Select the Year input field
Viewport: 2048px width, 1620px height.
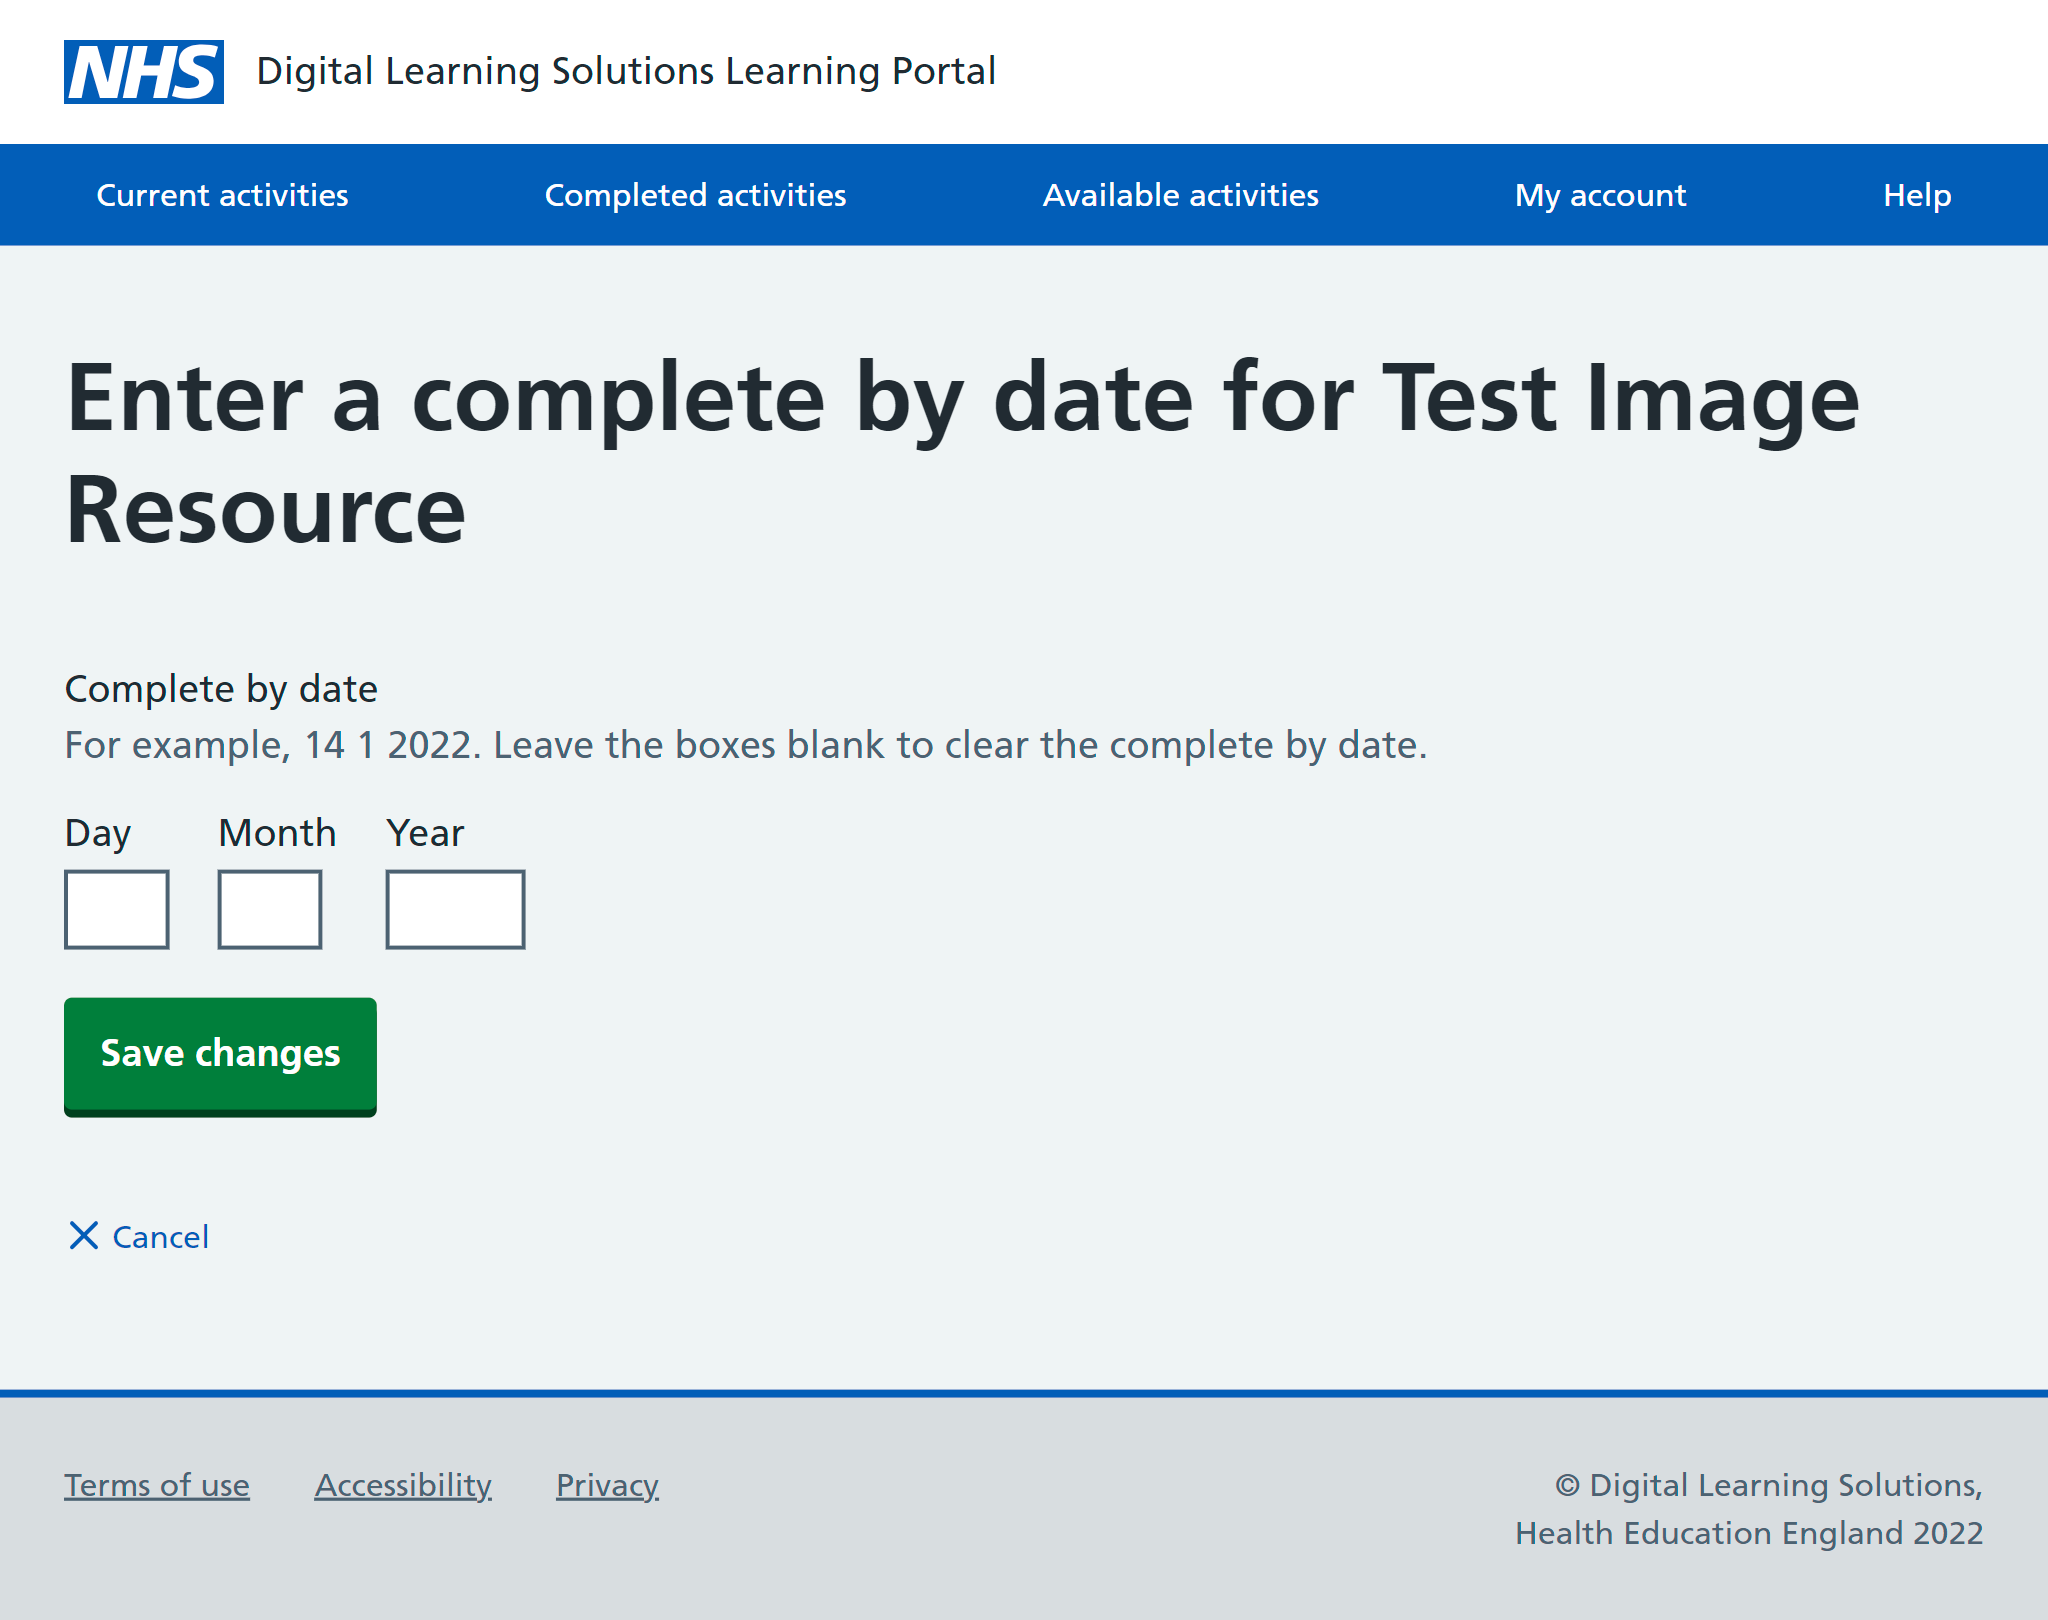pyautogui.click(x=455, y=909)
